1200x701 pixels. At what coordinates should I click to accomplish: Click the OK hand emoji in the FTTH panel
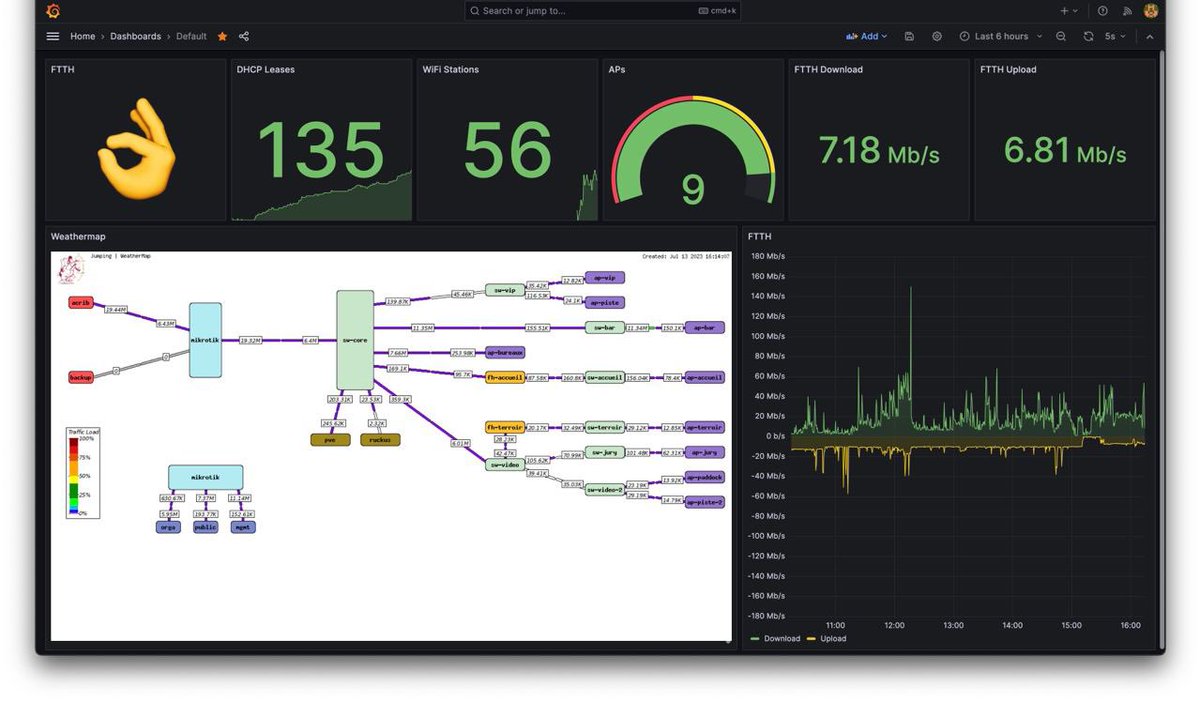[137, 148]
